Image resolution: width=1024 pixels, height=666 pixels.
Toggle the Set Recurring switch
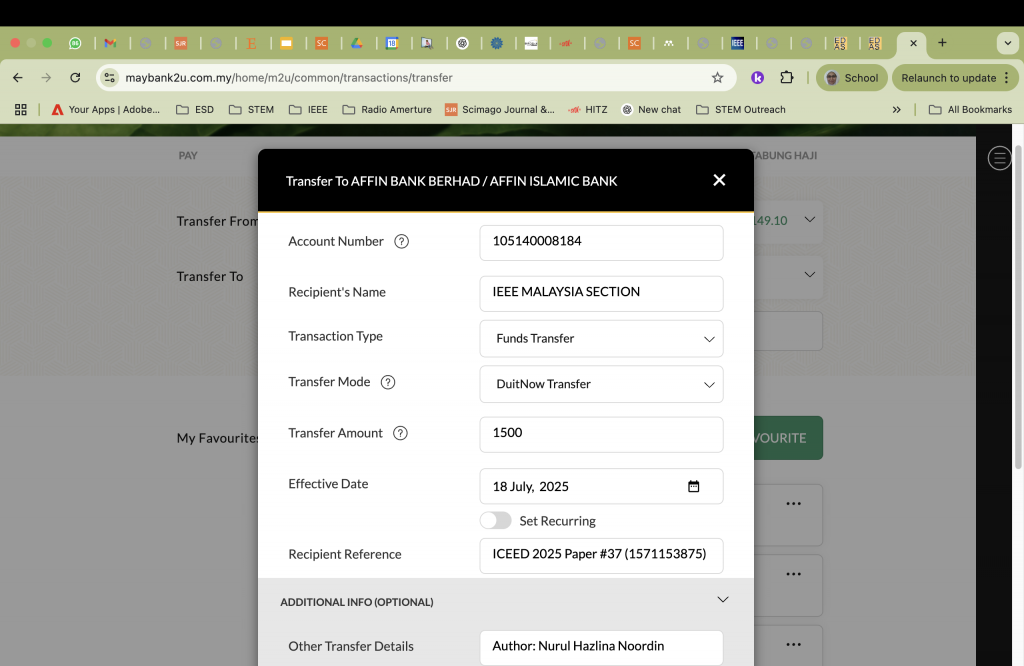[x=496, y=520]
